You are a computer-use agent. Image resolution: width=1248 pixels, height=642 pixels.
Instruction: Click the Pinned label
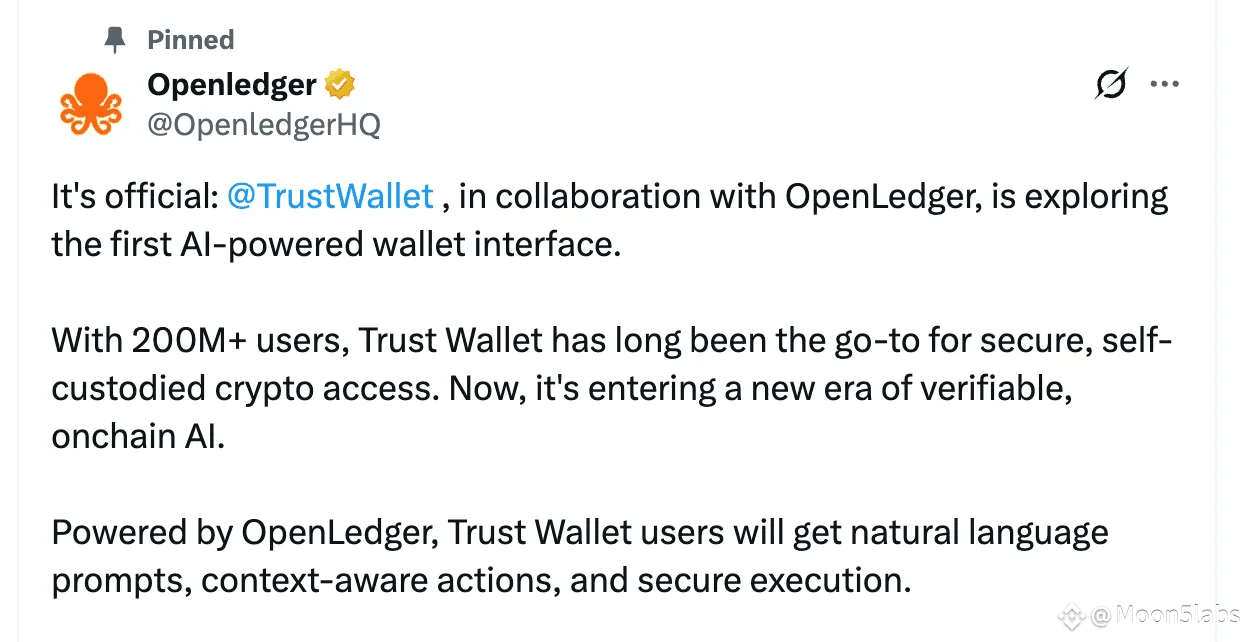[190, 40]
